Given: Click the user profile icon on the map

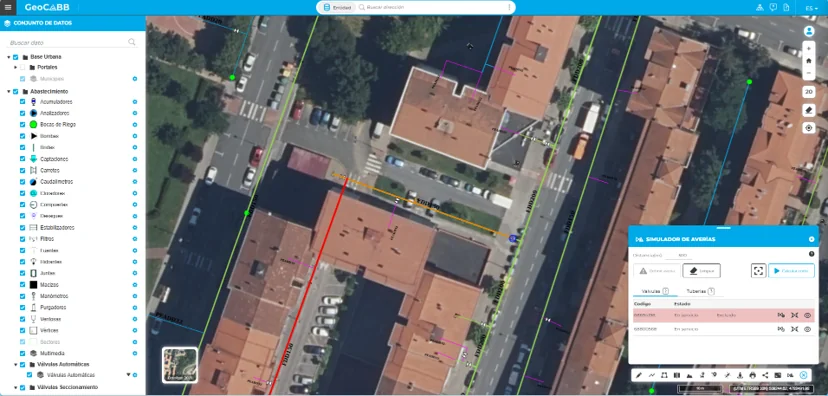Looking at the screenshot, I should tap(808, 31).
